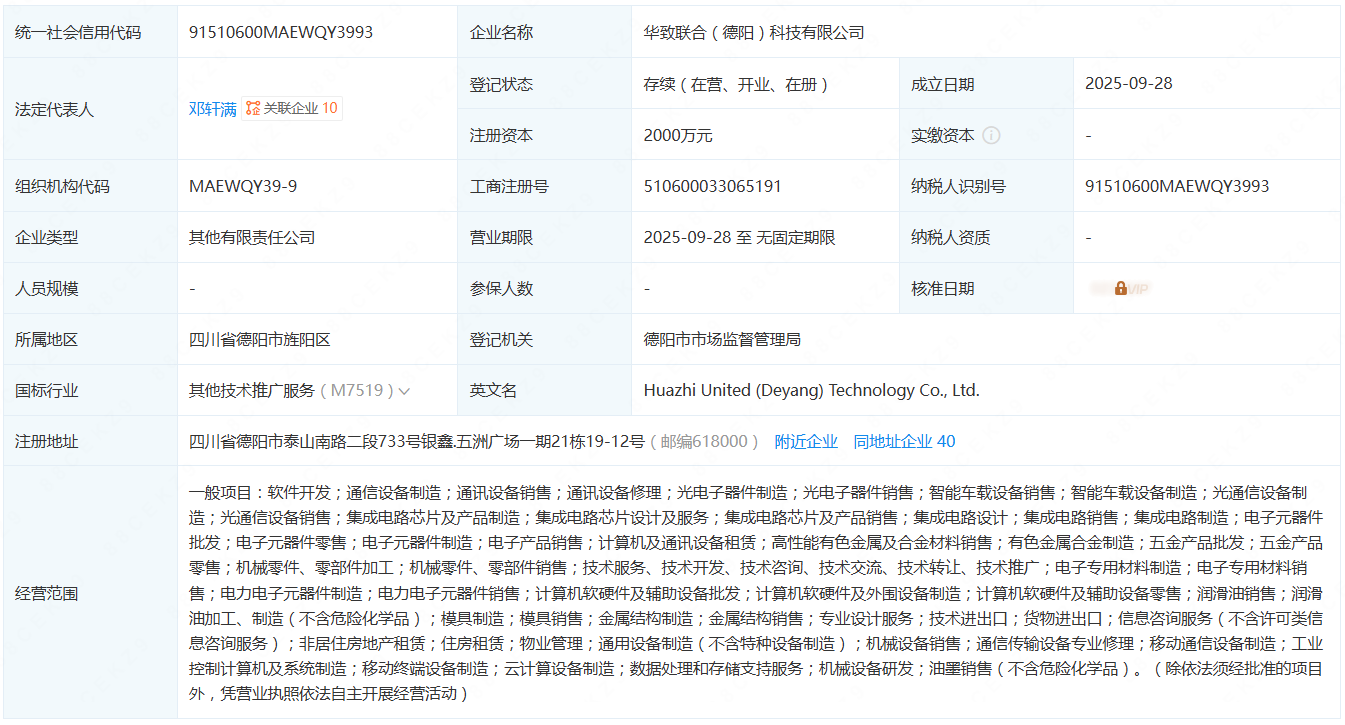Image resolution: width=1345 pixels, height=725 pixels.
Task: Open the 附近企业 link
Action: click(806, 441)
